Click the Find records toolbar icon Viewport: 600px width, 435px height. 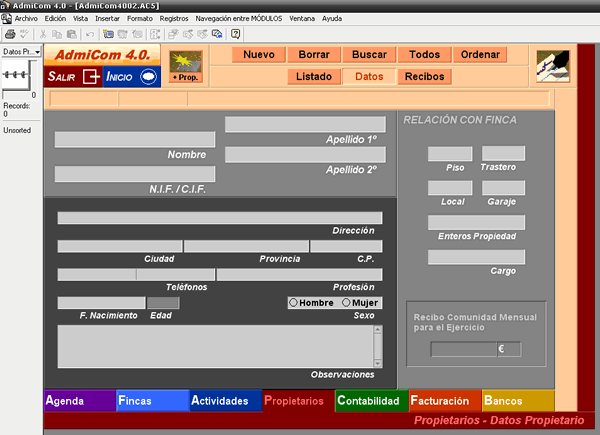[173, 34]
